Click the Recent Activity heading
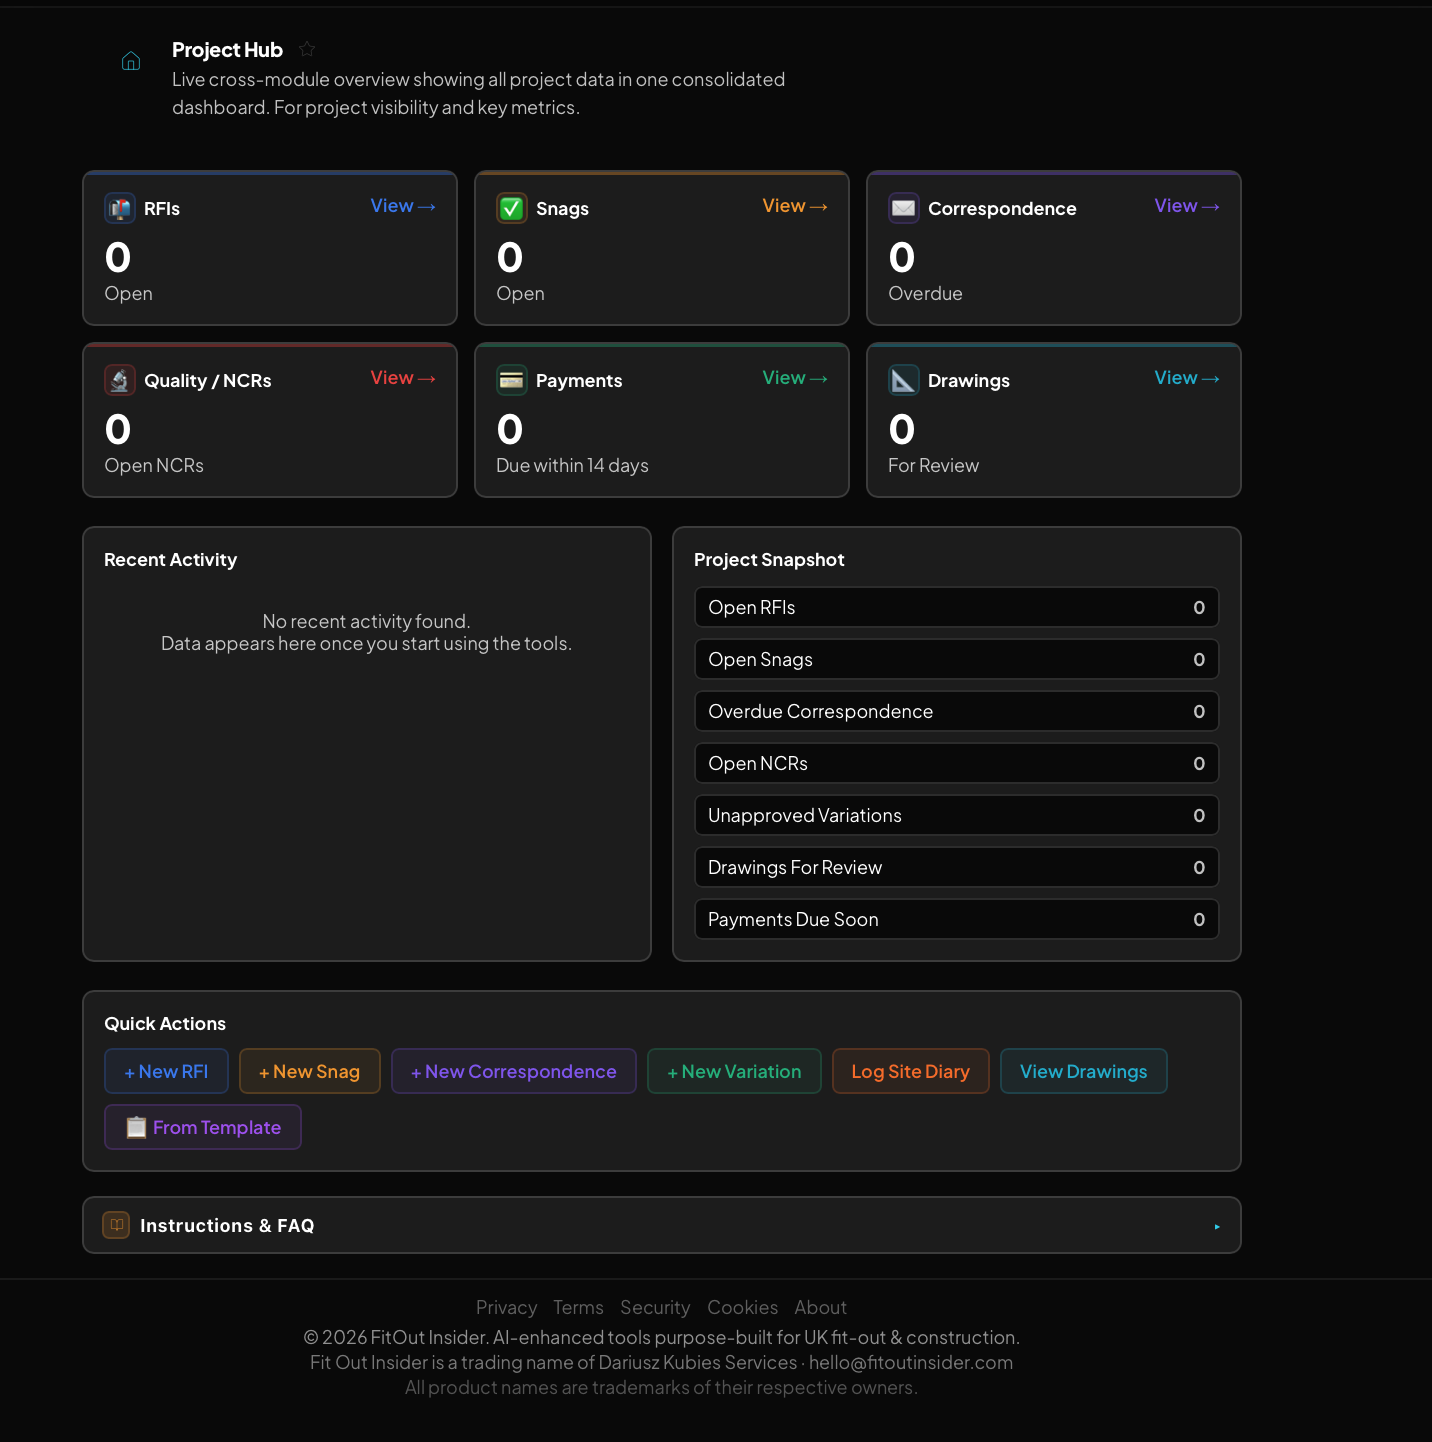The height and width of the screenshot is (1442, 1432). (x=171, y=560)
